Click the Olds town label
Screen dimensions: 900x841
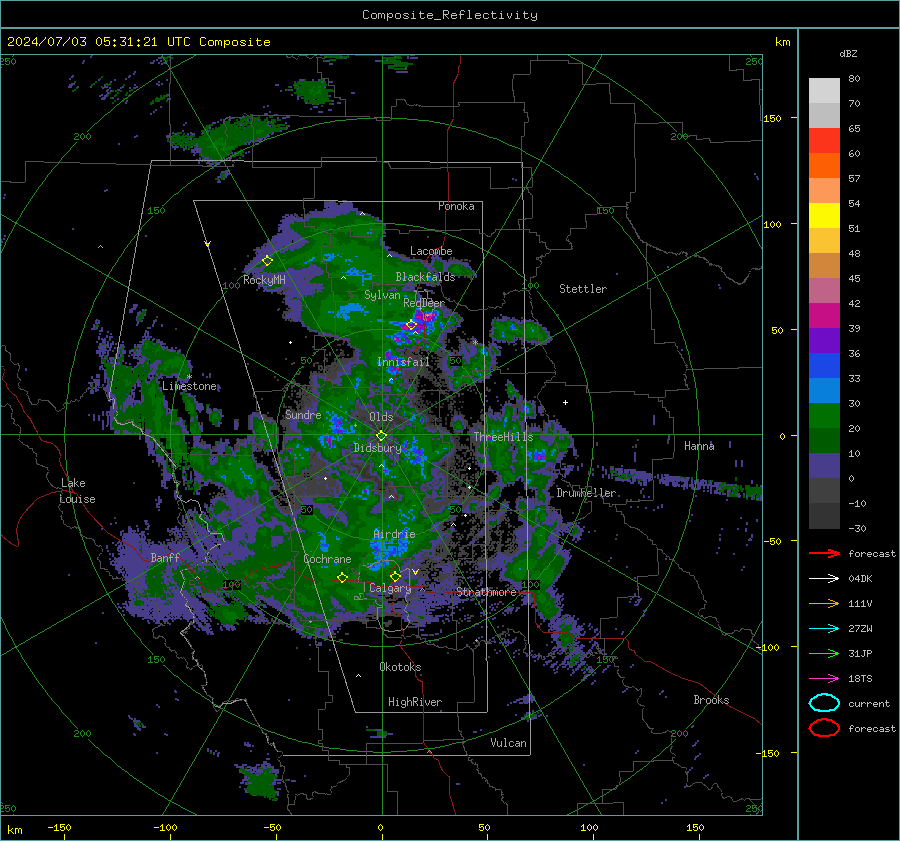381,417
